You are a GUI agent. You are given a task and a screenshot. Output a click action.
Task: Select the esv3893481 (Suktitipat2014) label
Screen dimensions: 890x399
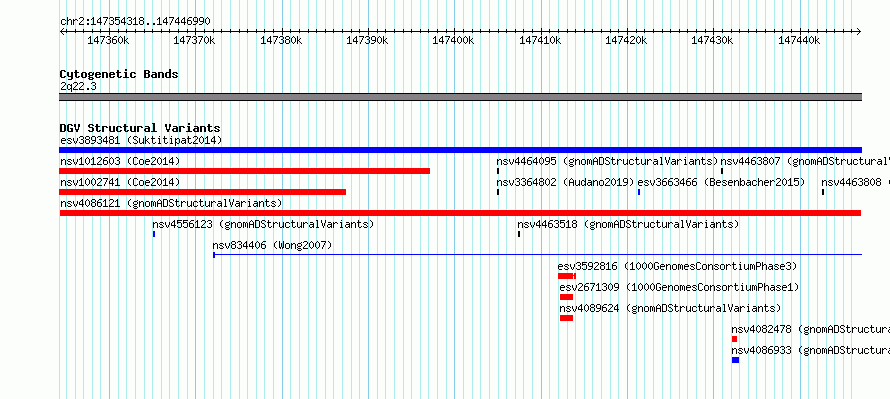[x=141, y=140]
